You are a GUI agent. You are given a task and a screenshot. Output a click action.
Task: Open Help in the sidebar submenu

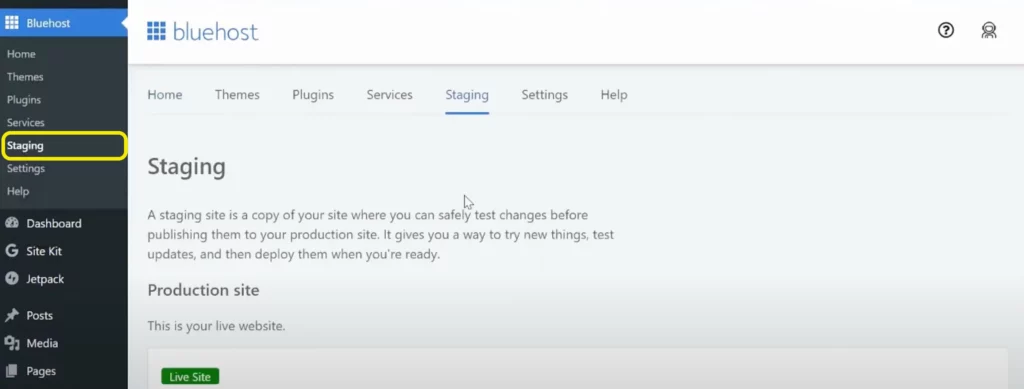18,191
